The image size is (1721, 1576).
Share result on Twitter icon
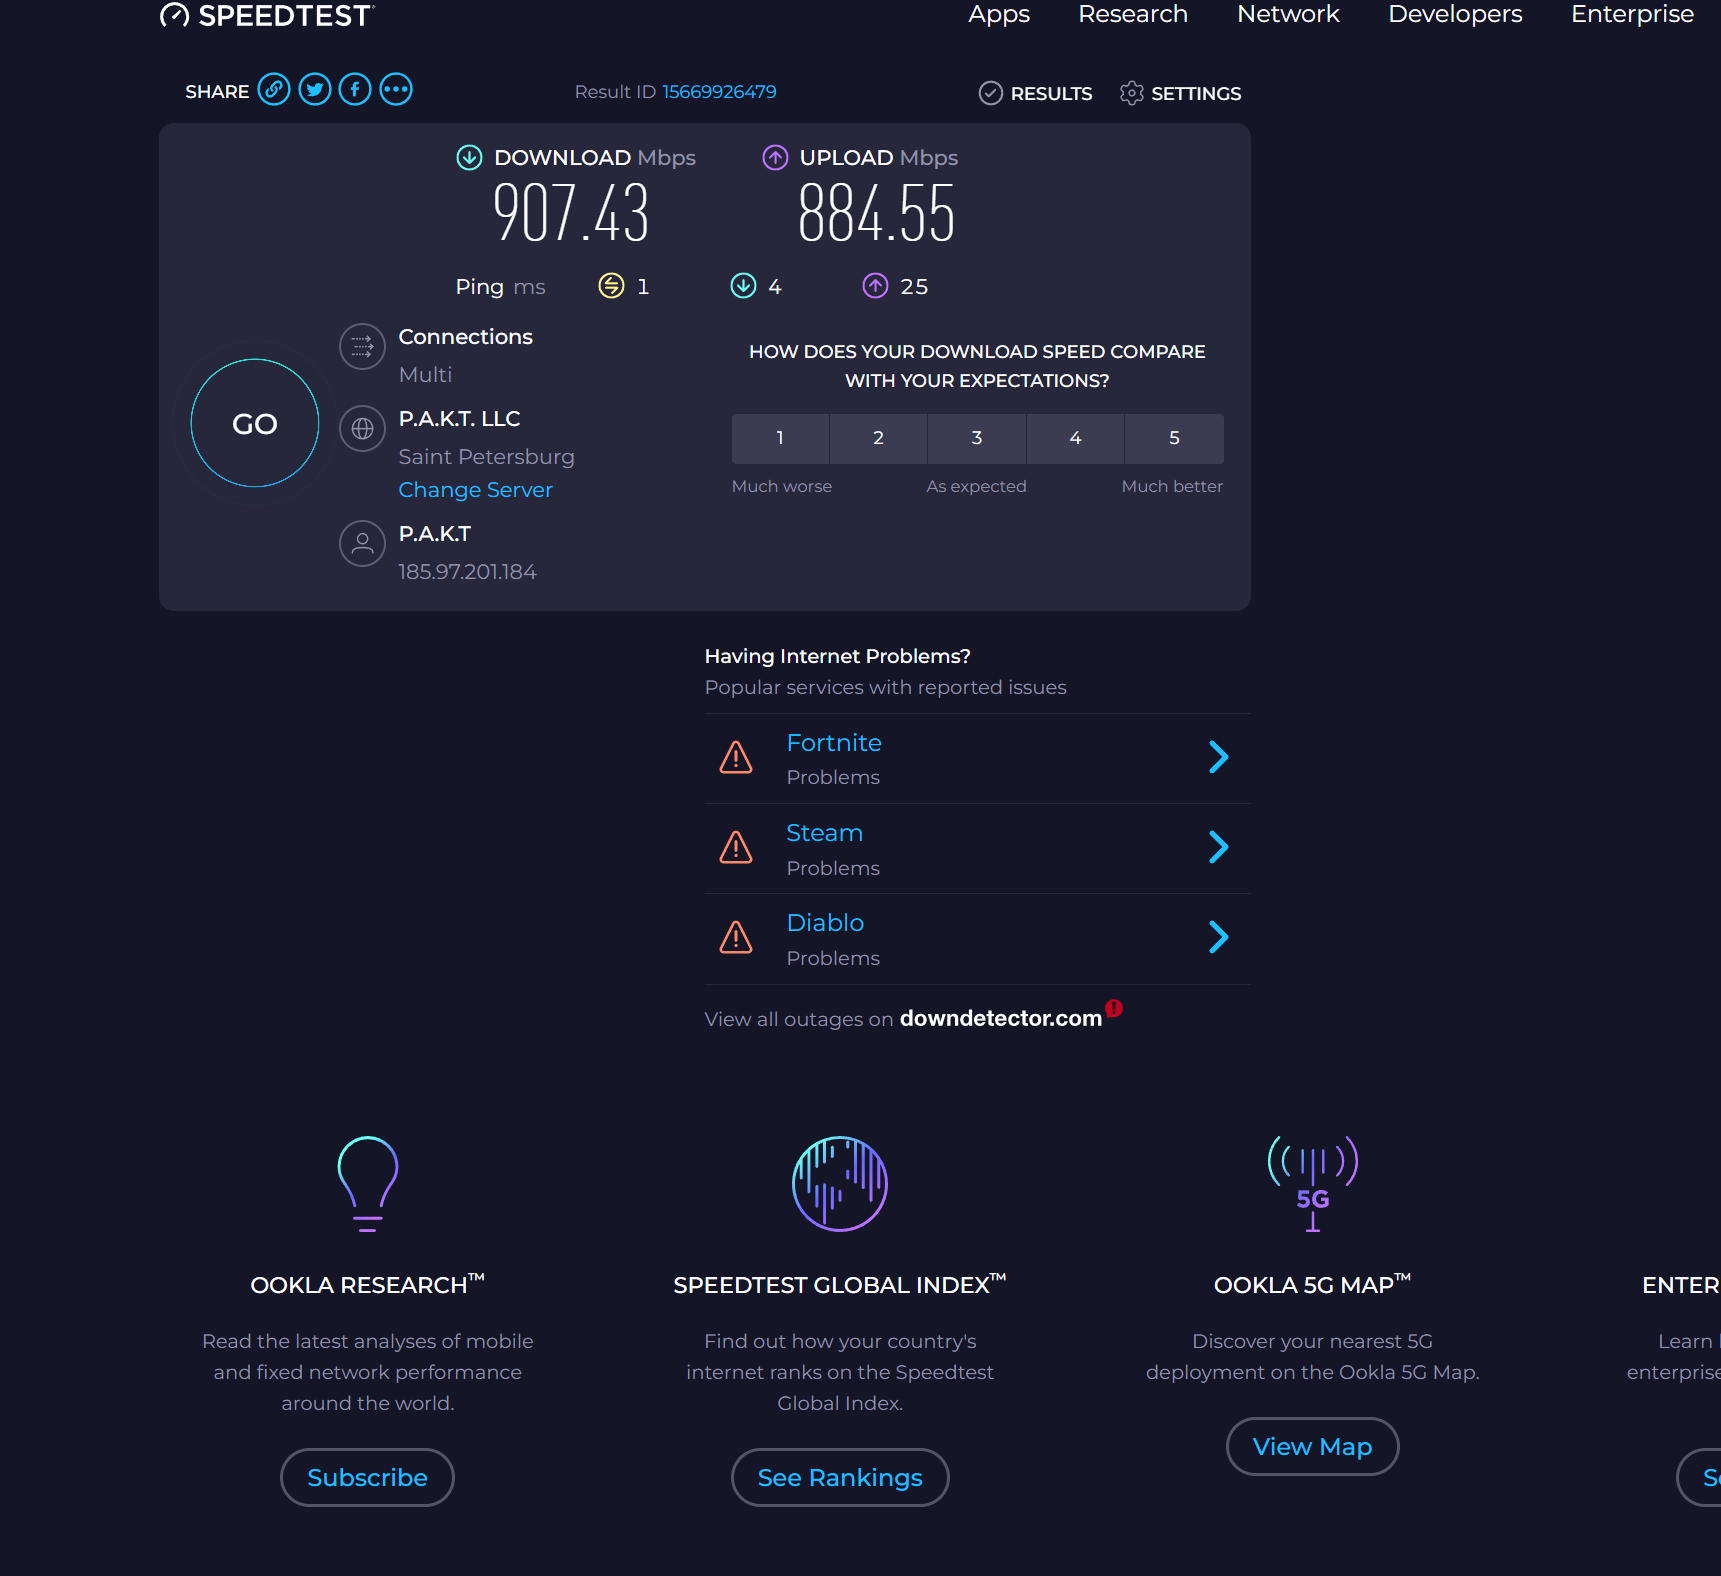click(x=315, y=90)
